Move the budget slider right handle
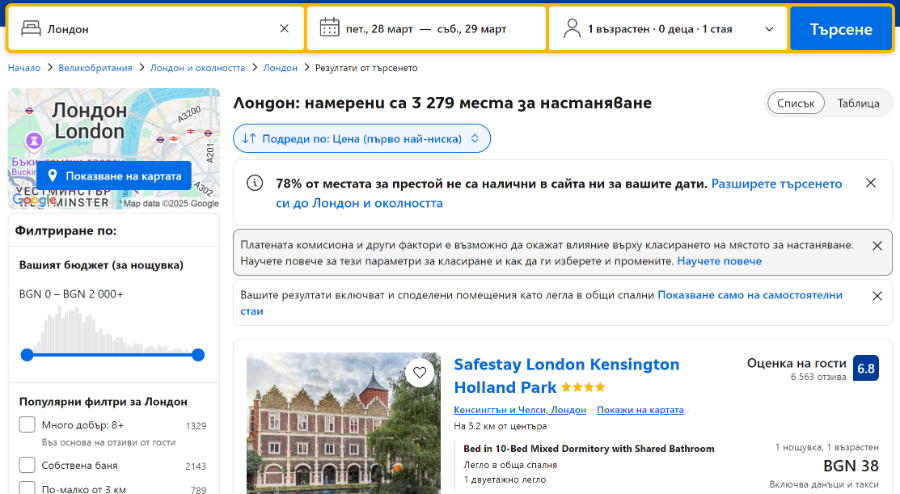 [x=198, y=355]
